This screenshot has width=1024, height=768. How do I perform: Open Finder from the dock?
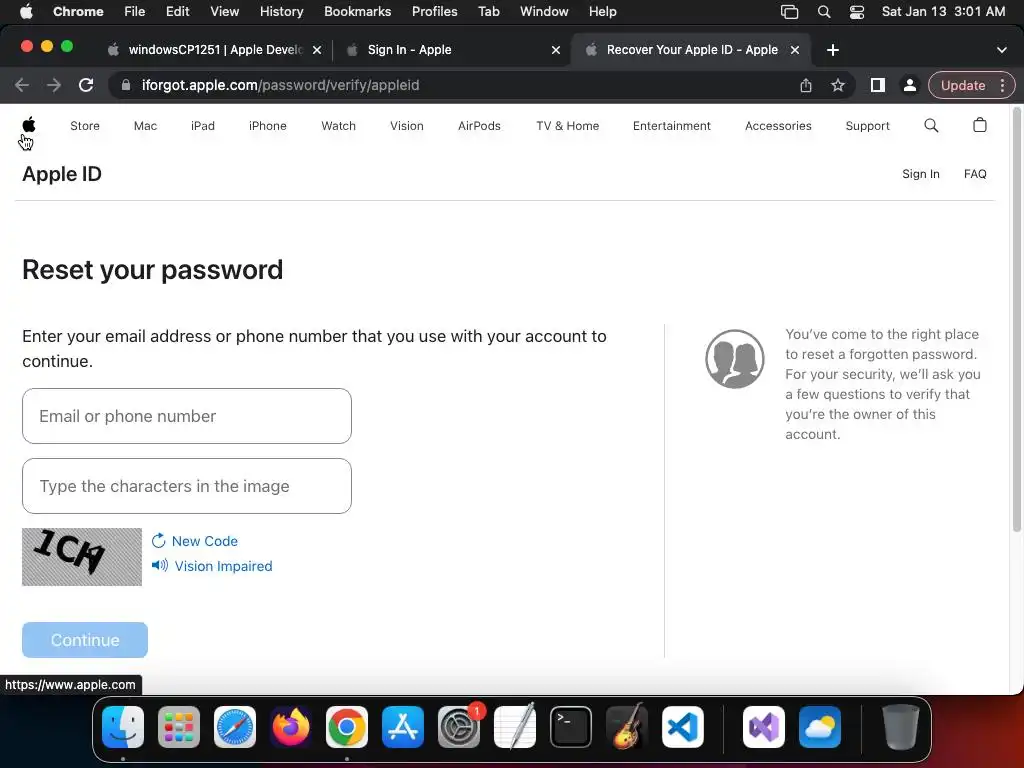point(123,727)
